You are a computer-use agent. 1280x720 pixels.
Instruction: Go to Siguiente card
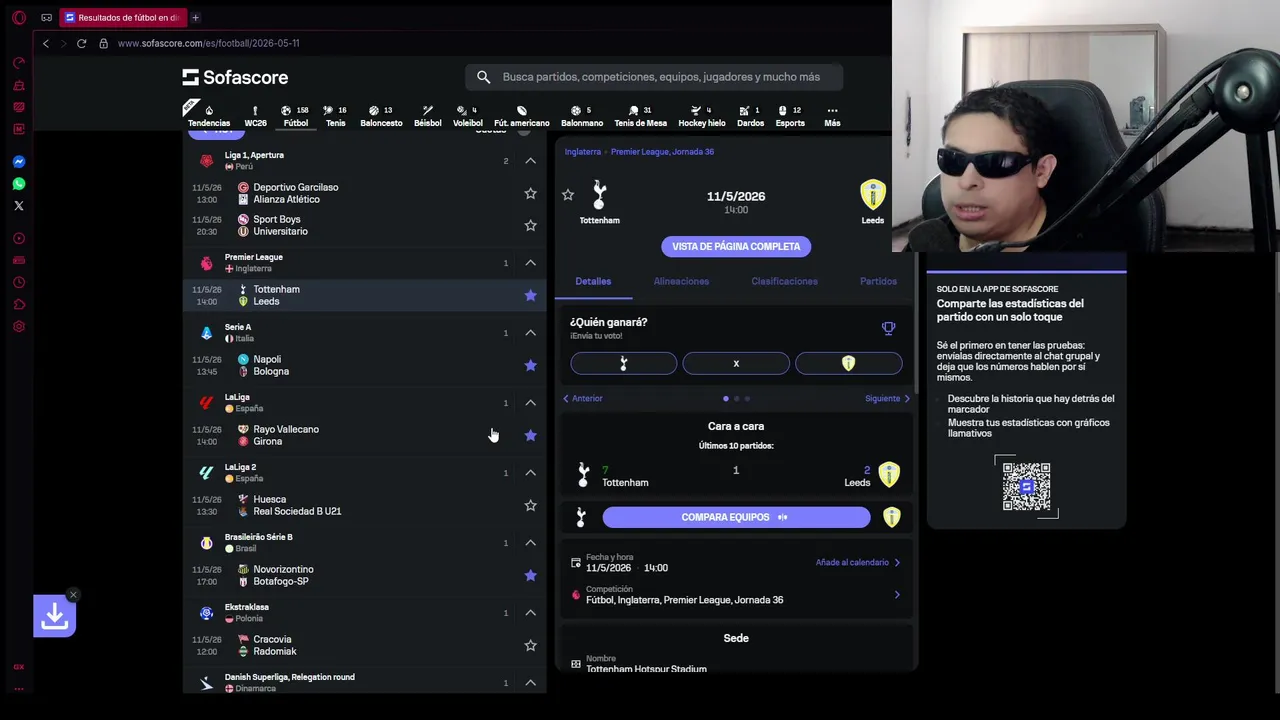(887, 398)
